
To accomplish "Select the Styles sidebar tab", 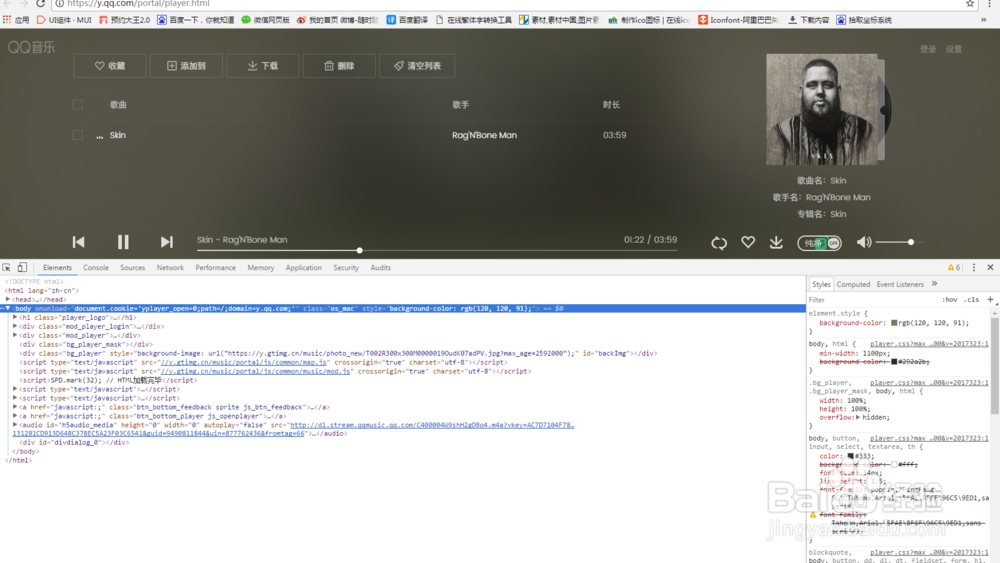I will tap(821, 284).
